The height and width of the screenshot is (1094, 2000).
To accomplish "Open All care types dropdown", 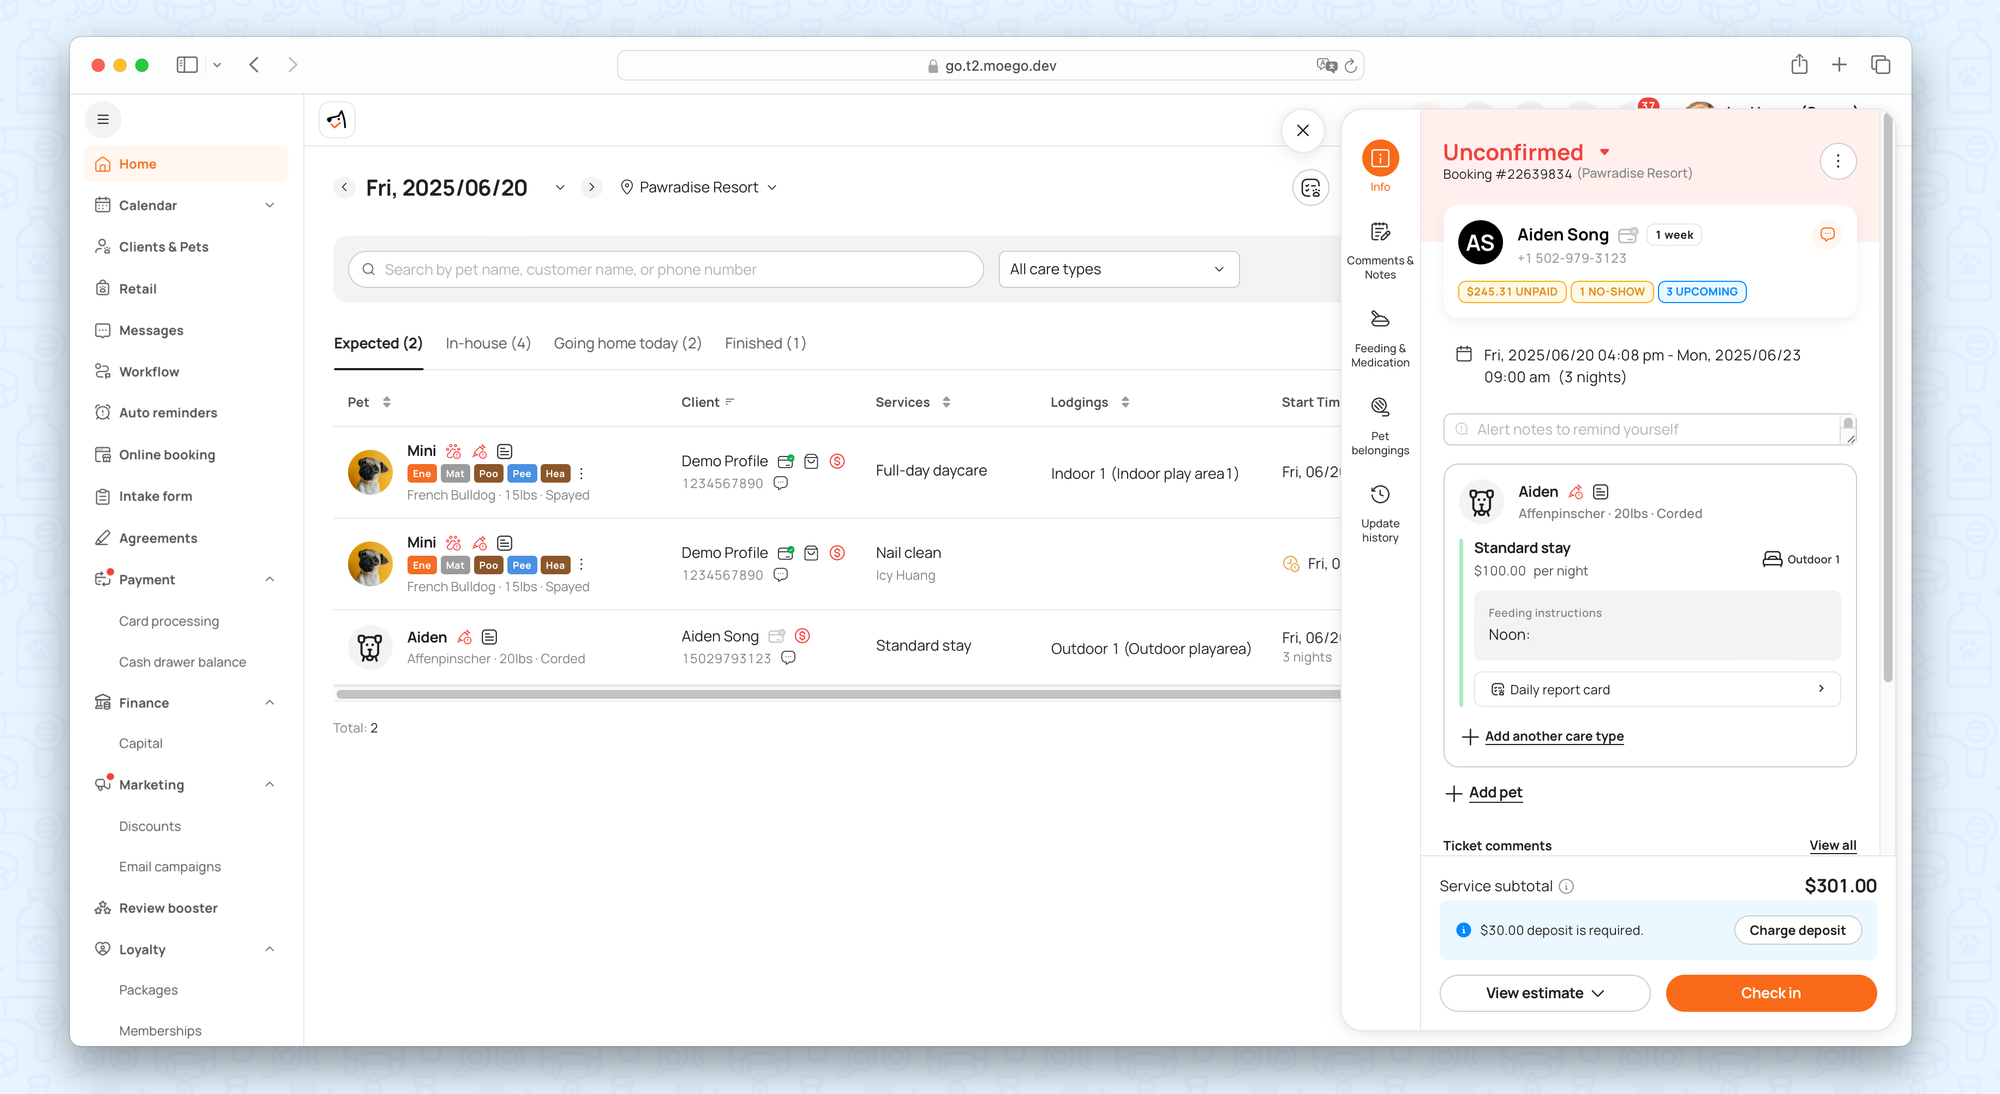I will pyautogui.click(x=1118, y=270).
